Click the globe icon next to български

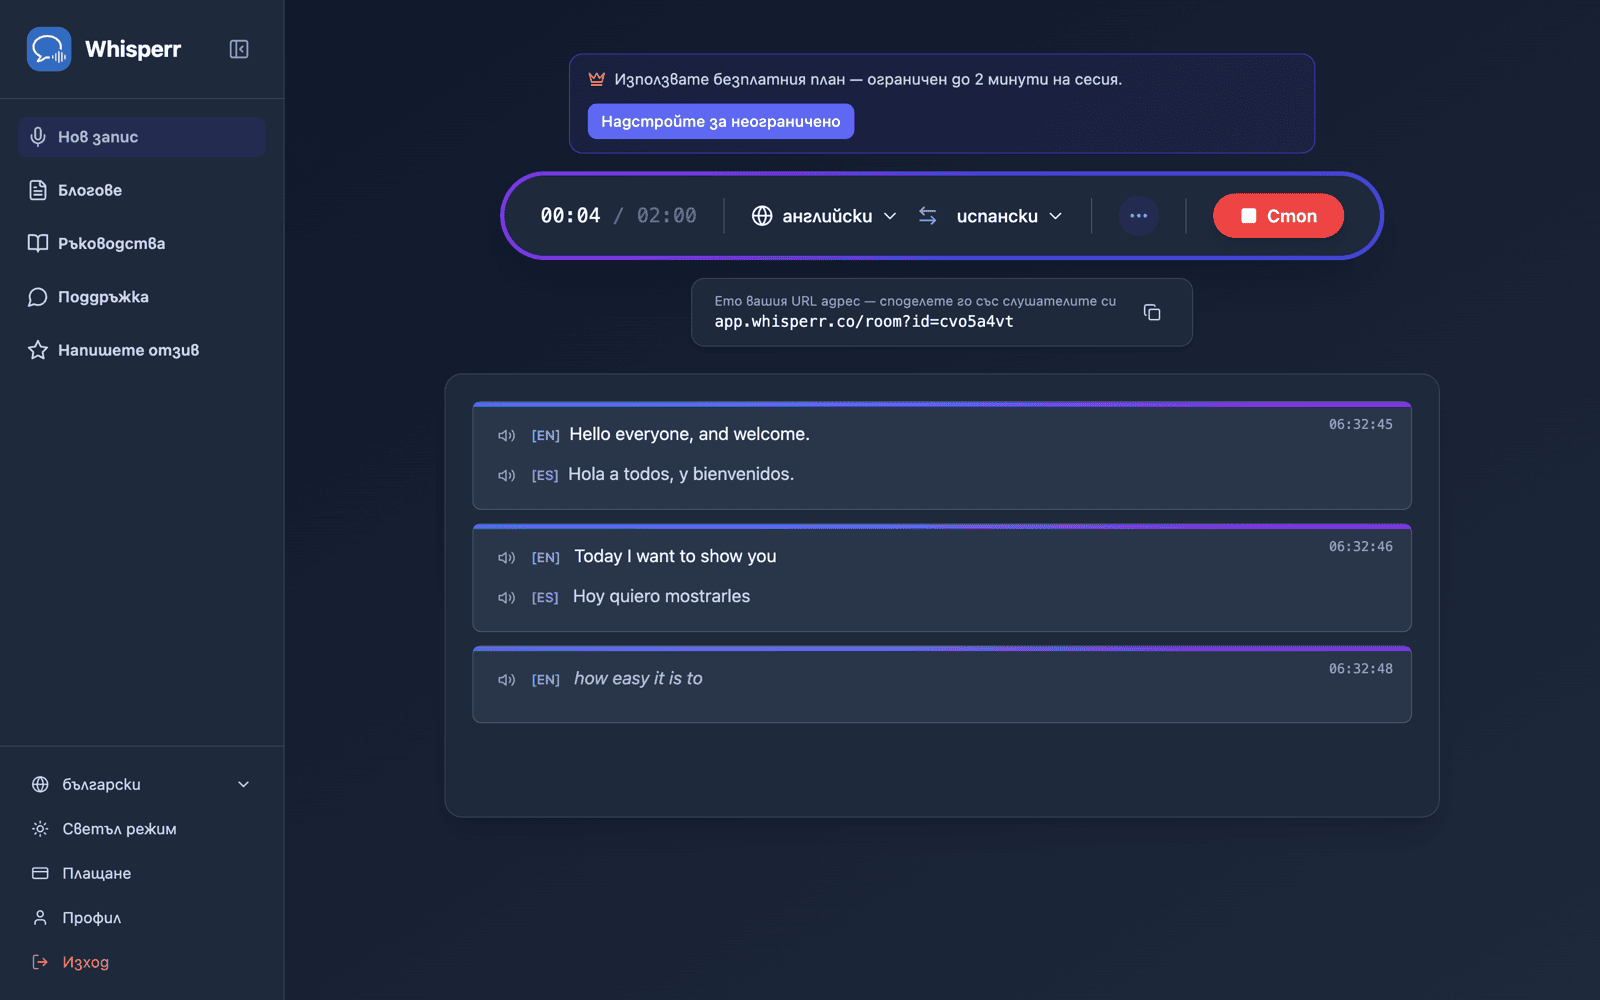(x=40, y=785)
